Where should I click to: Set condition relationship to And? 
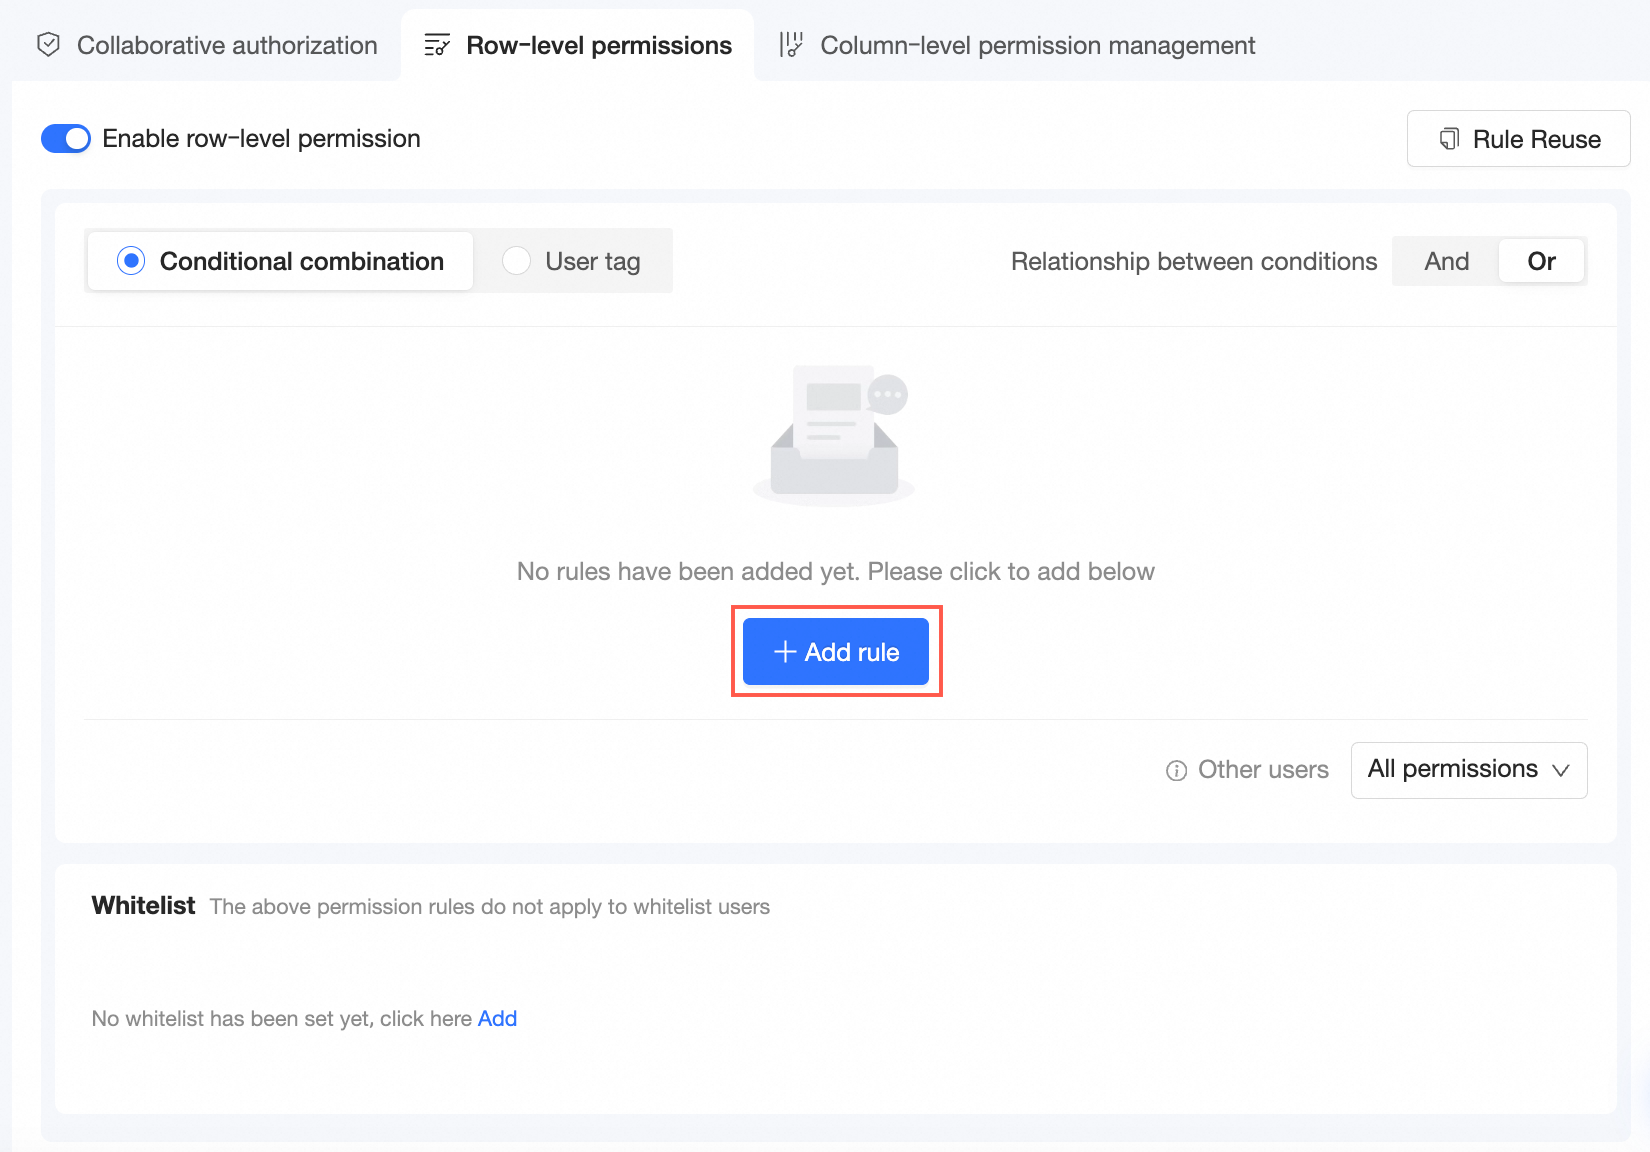[1446, 261]
